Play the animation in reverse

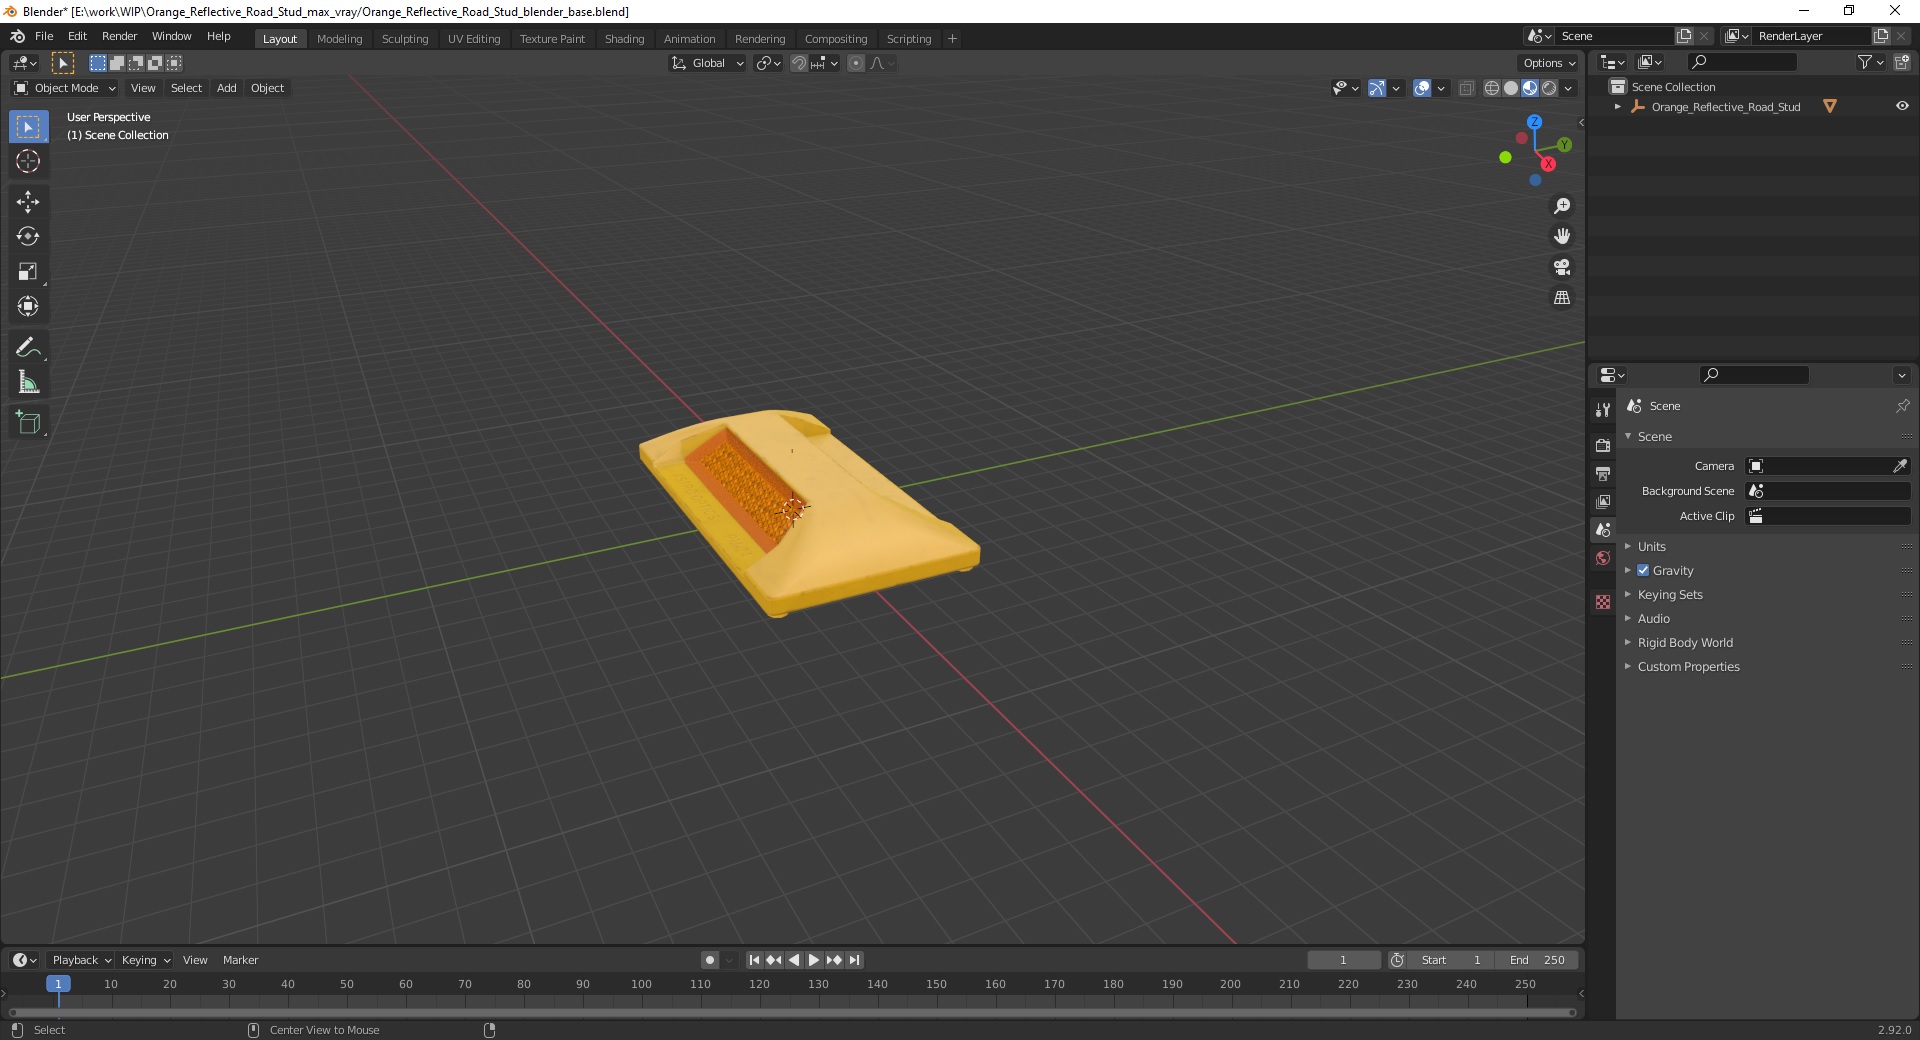click(x=794, y=960)
